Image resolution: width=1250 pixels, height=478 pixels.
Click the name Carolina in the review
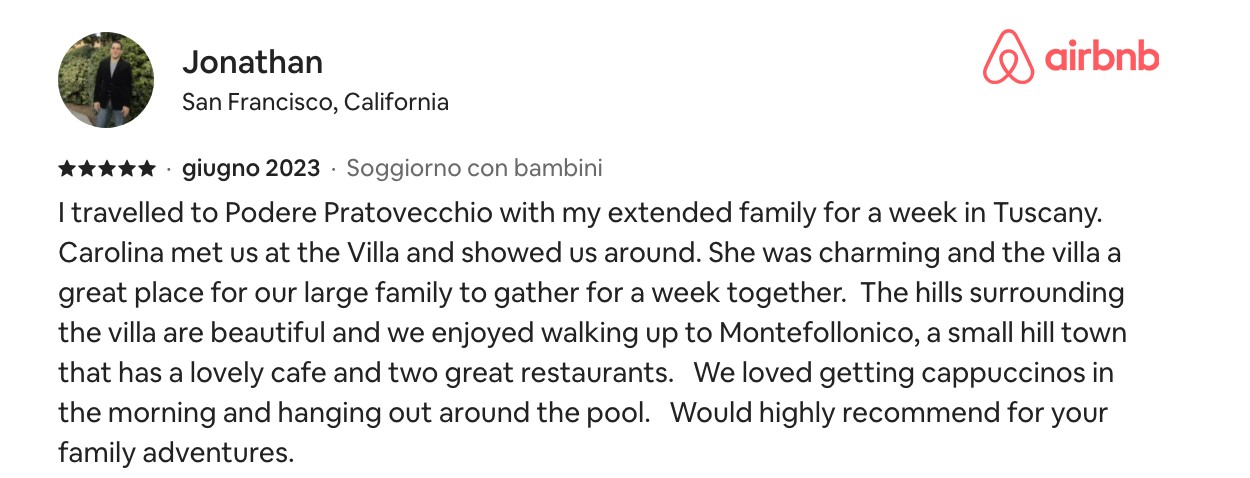coord(105,253)
